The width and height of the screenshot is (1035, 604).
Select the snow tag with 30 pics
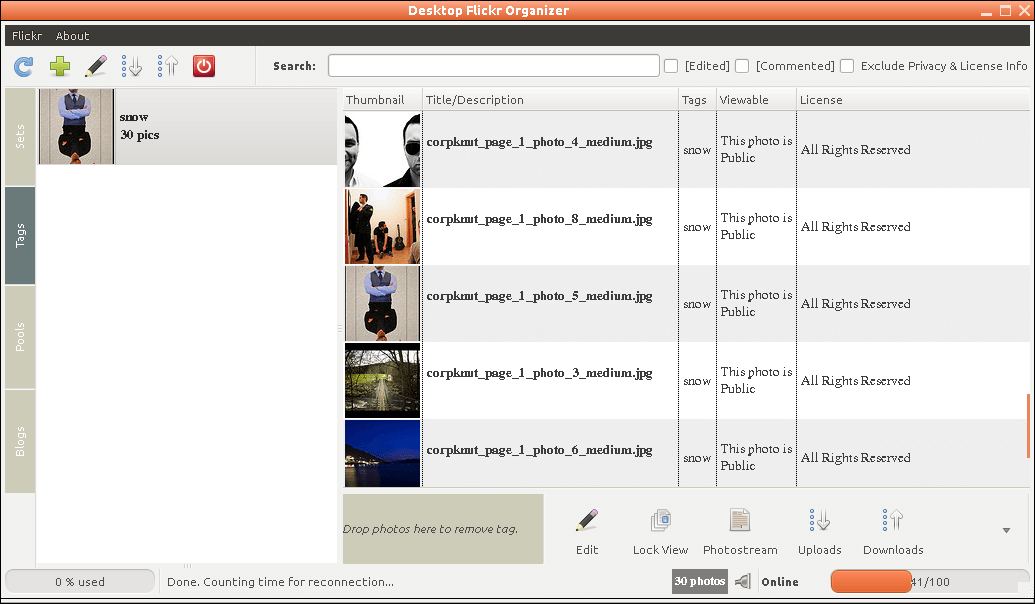coord(187,126)
